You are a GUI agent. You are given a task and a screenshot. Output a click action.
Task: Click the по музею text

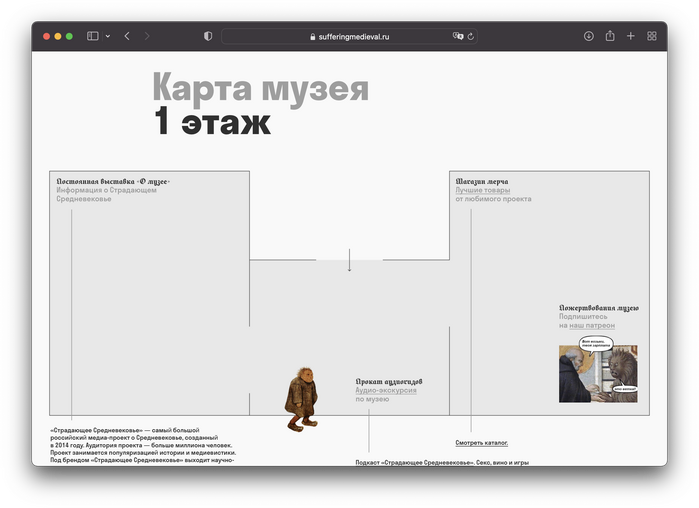tap(372, 399)
